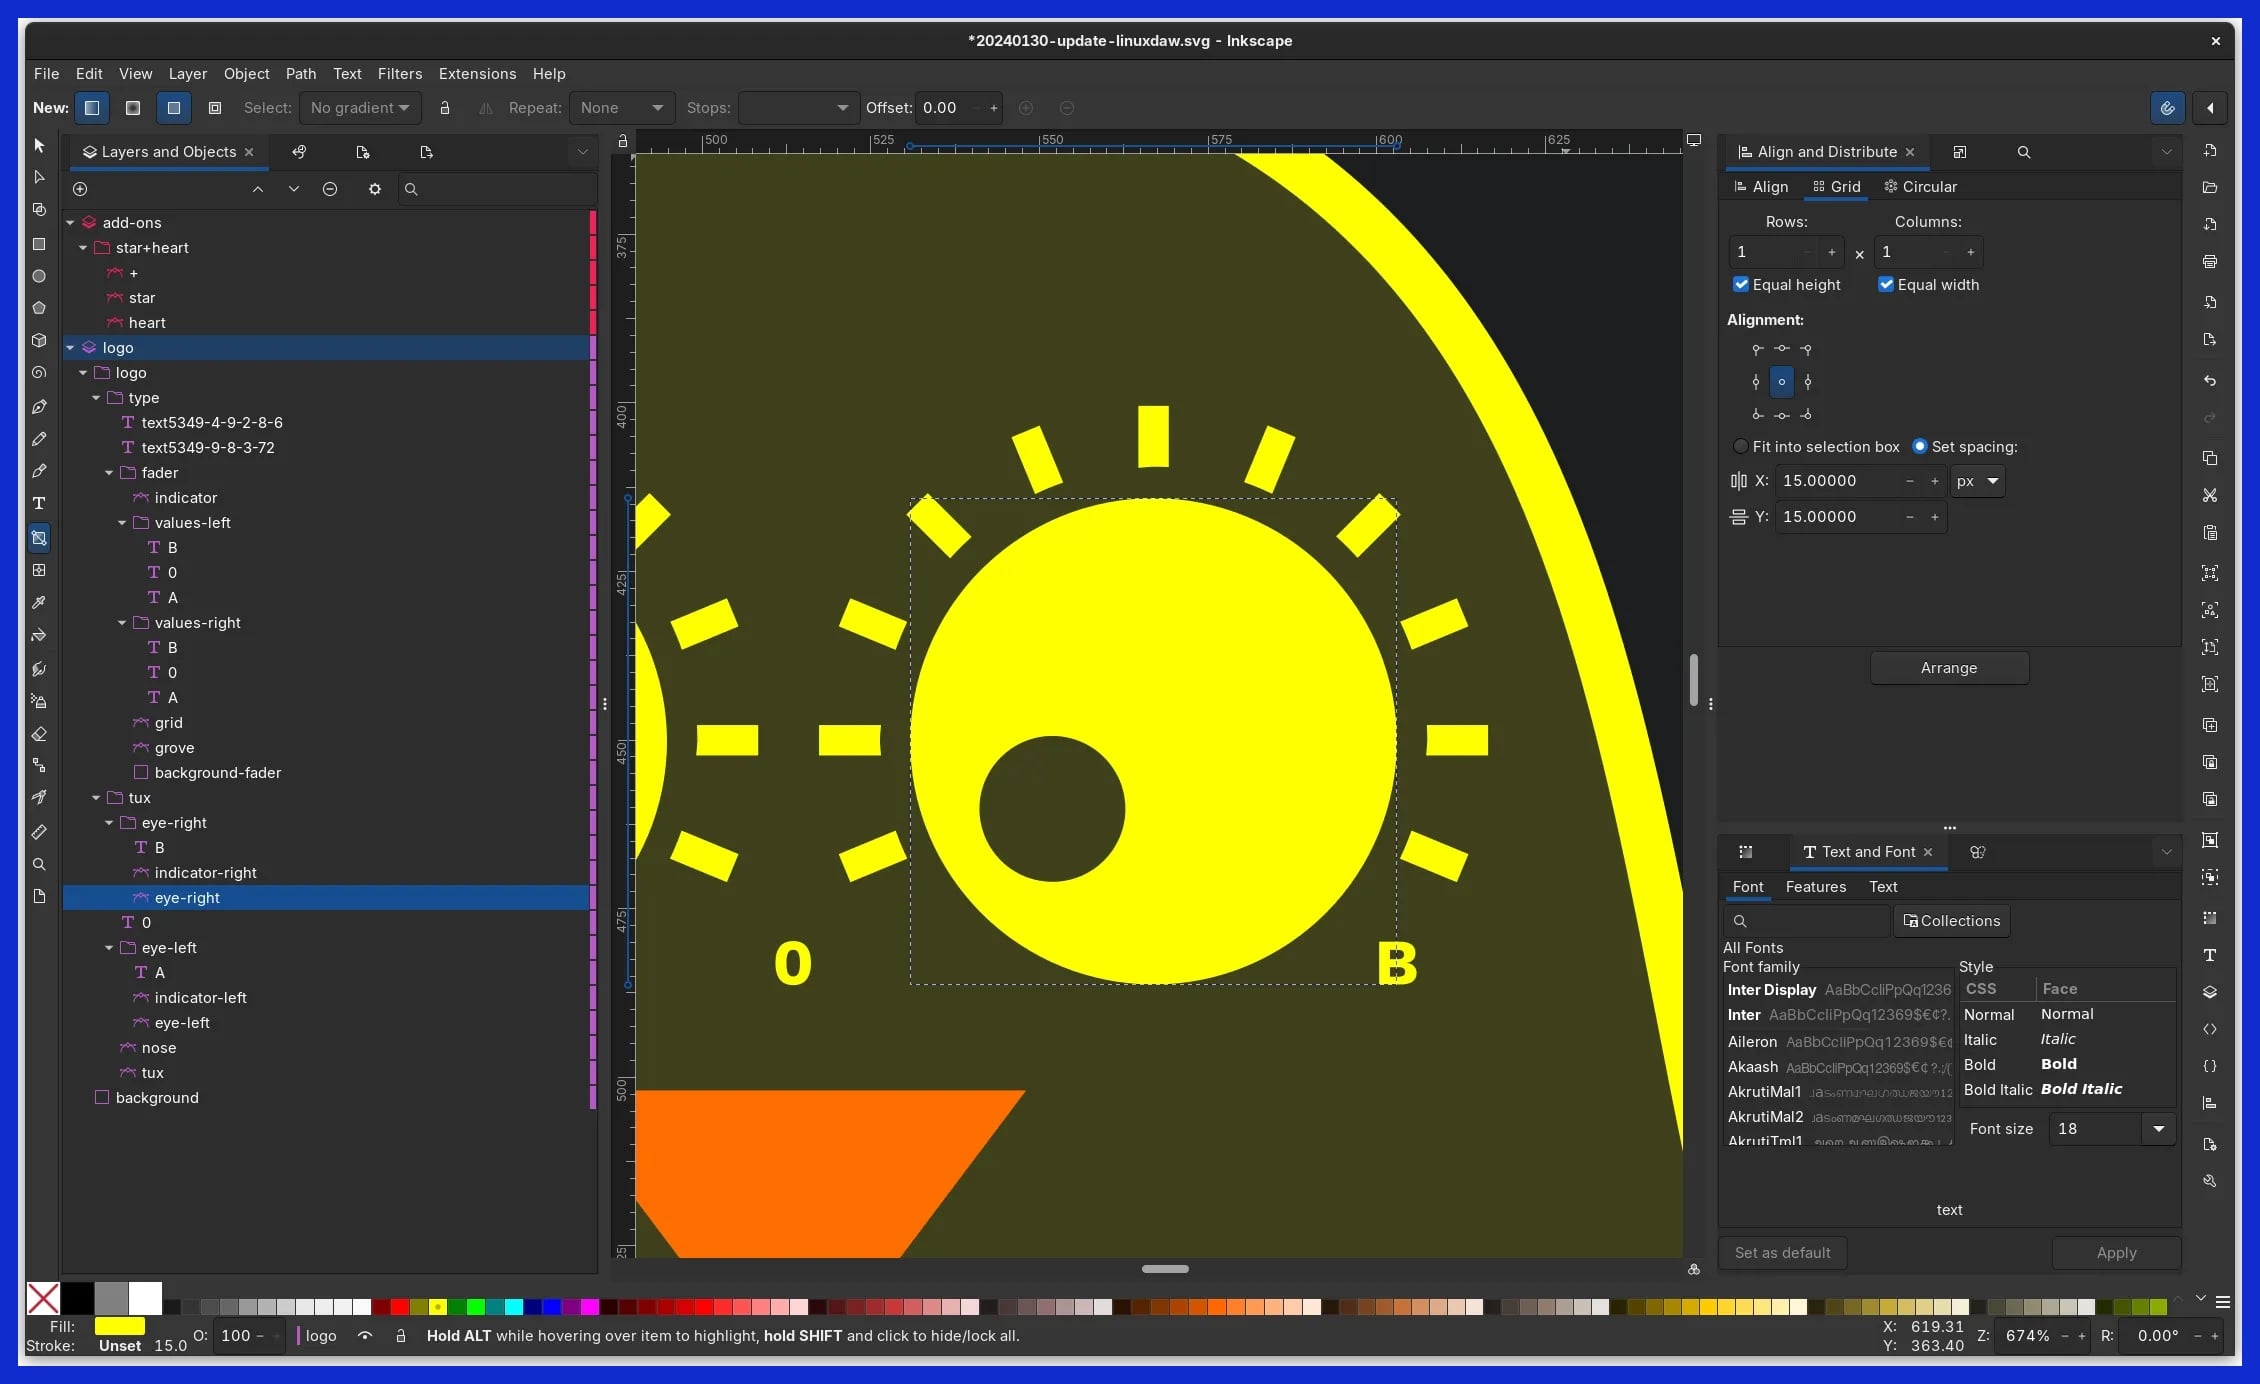Open the Filters menu
Image resolution: width=2260 pixels, height=1384 pixels.
click(x=400, y=73)
